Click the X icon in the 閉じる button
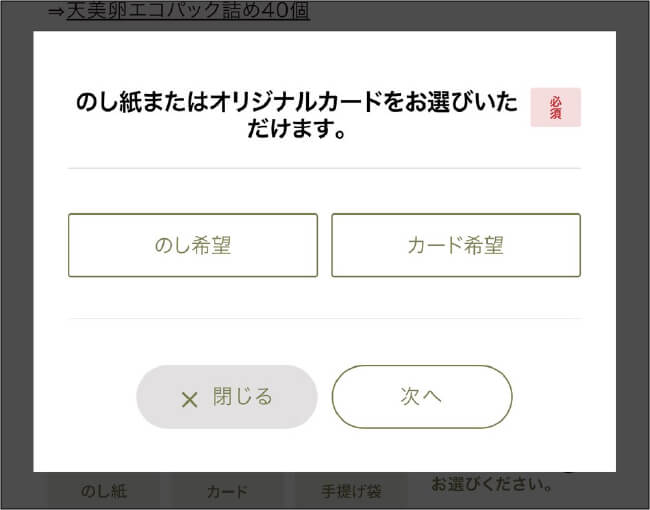This screenshot has height=510, width=650. coord(189,400)
